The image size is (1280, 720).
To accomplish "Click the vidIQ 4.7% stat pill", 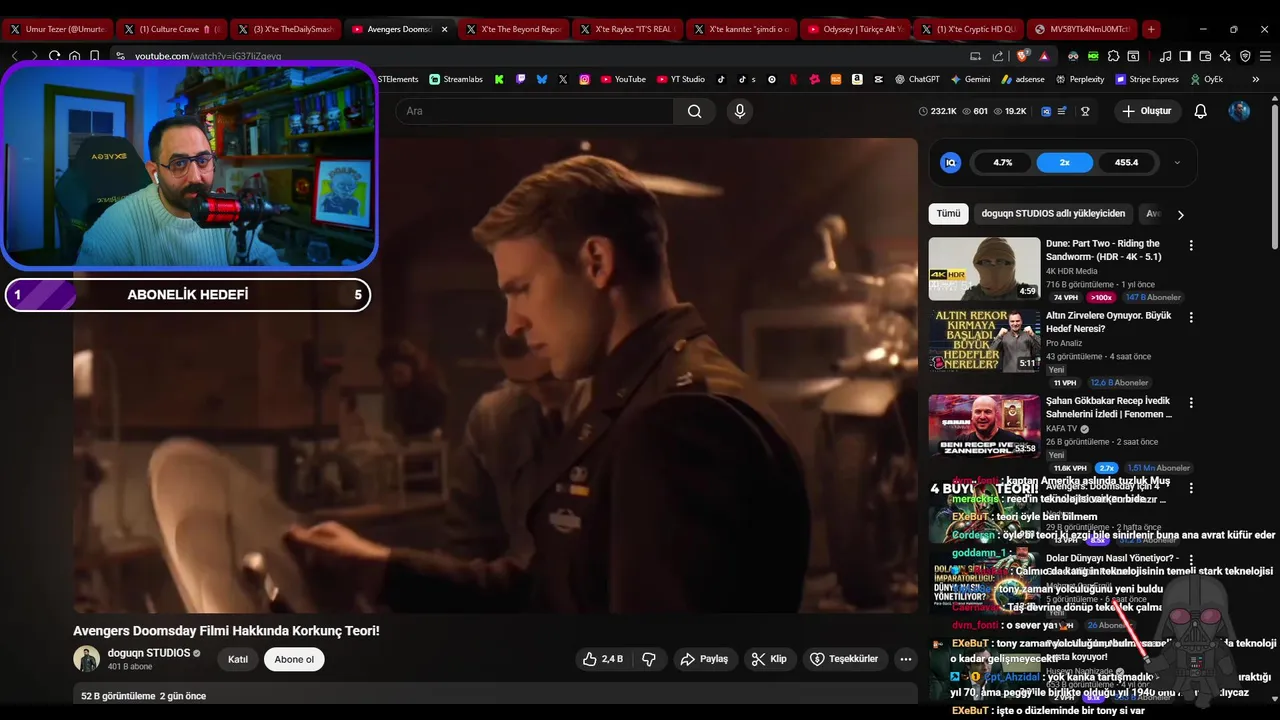I will point(1002,162).
